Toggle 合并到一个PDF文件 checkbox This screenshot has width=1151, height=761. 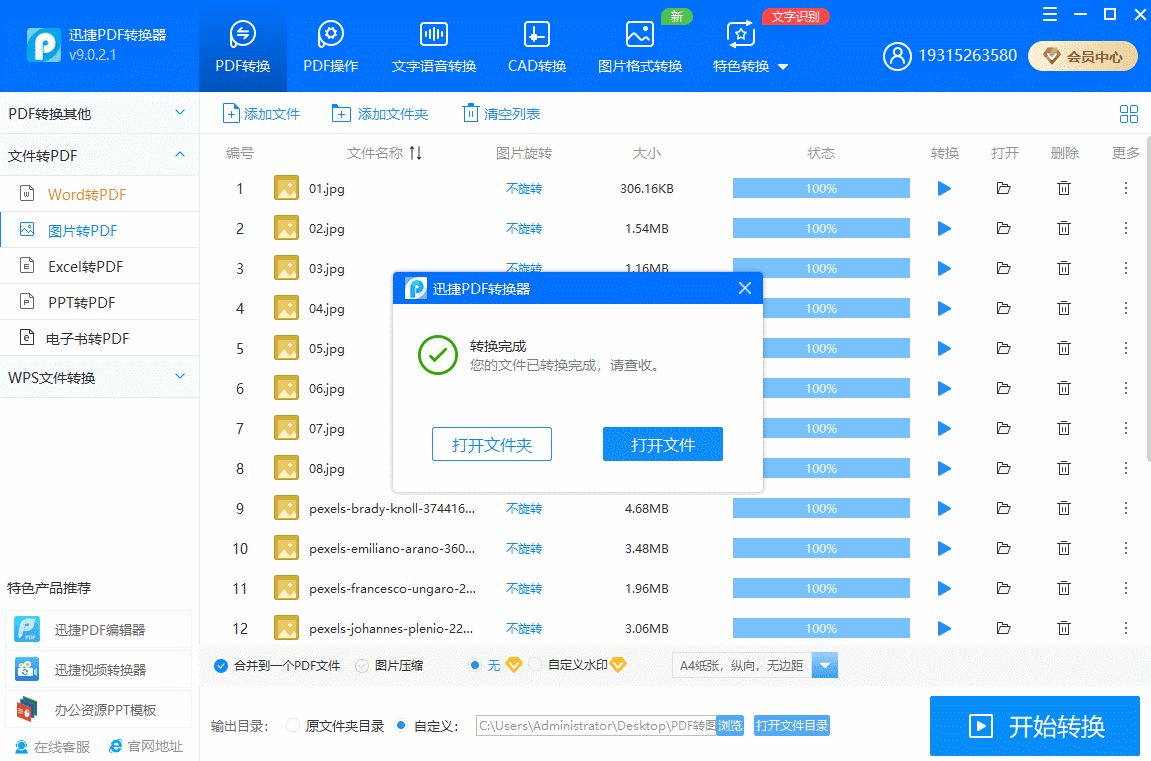click(x=220, y=666)
